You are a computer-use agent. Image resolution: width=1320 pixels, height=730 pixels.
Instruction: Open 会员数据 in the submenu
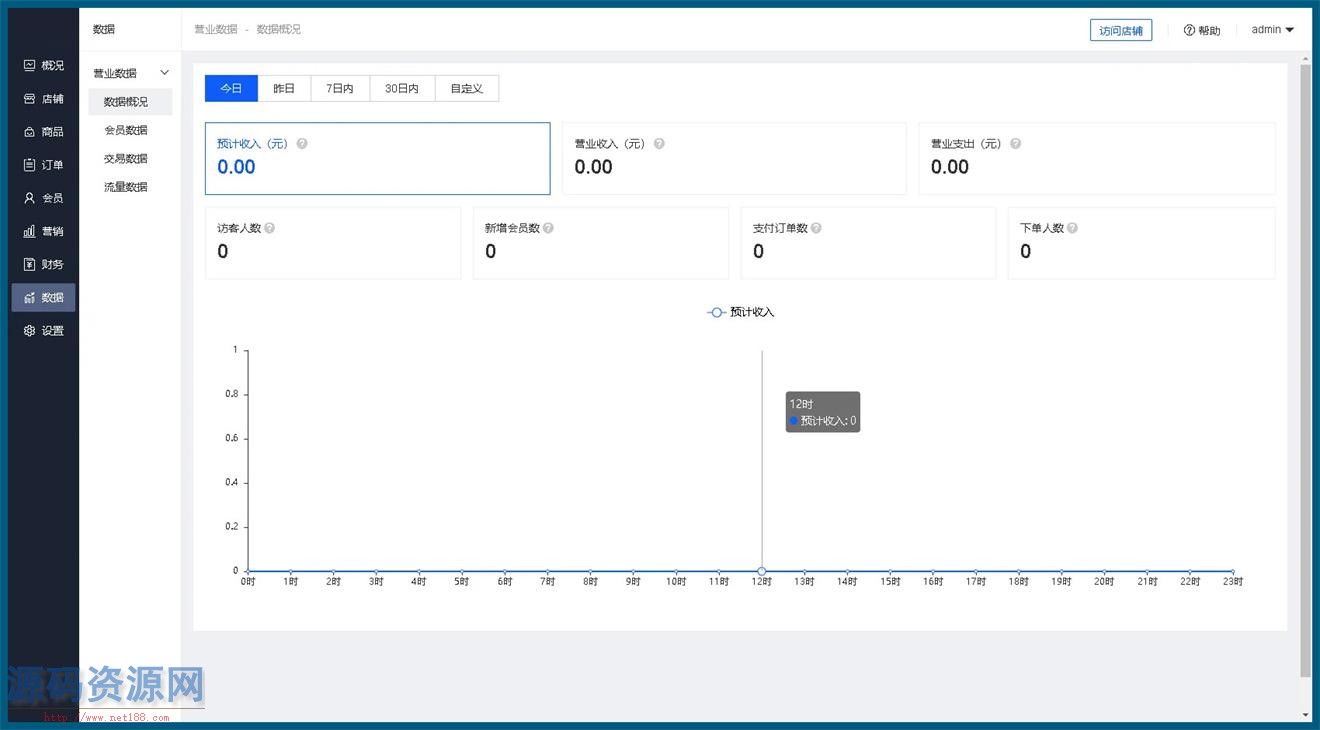tap(126, 130)
